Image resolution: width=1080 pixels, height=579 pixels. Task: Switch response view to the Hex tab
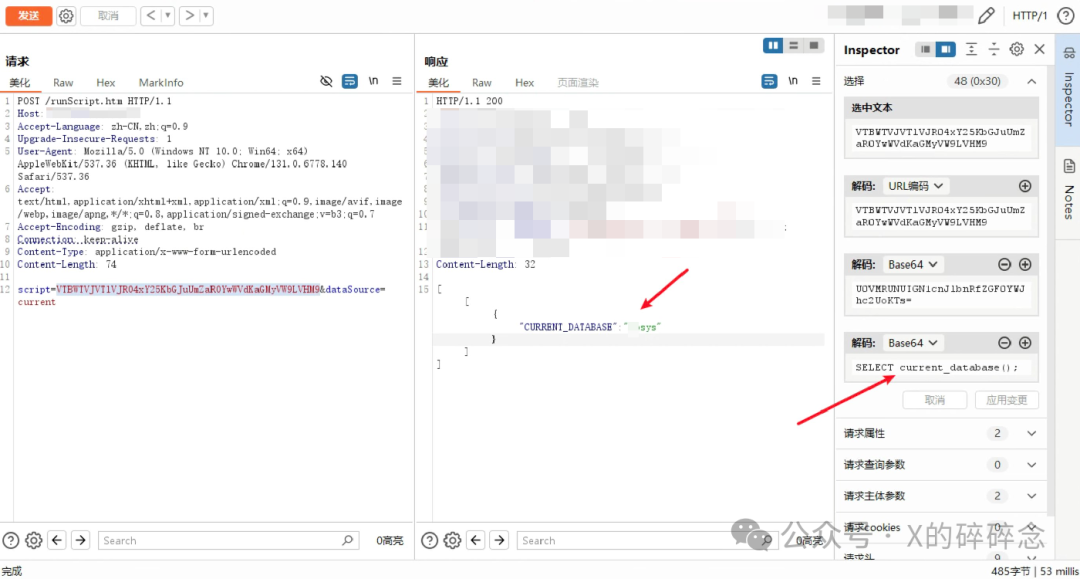[x=524, y=82]
